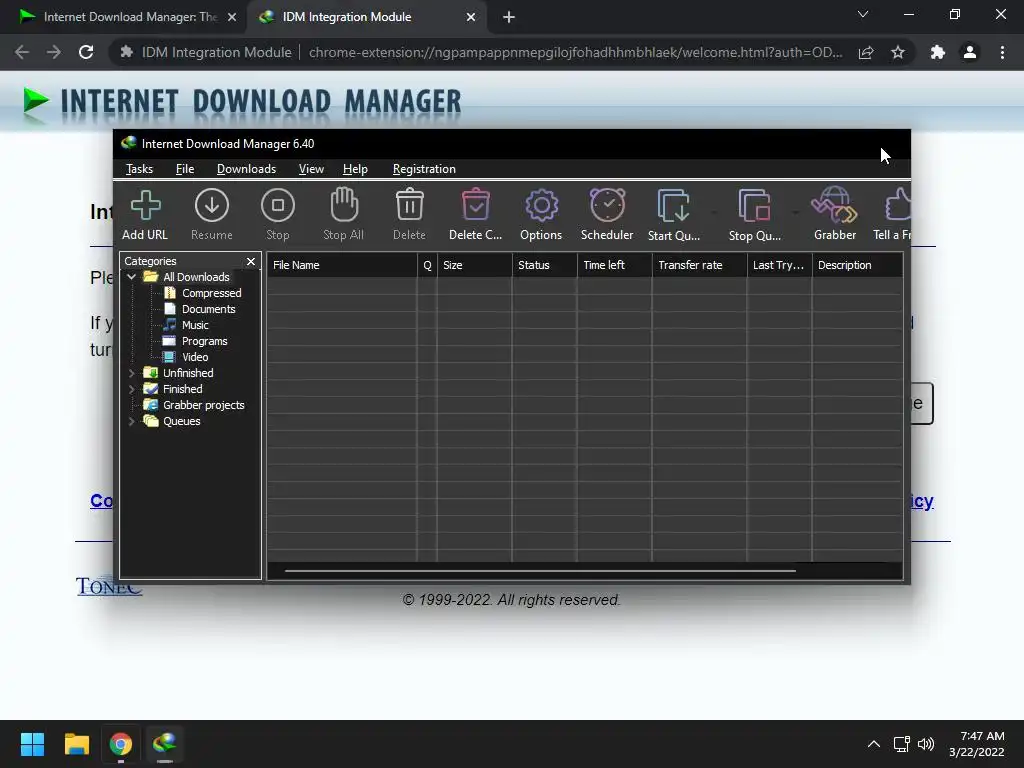Open Start Queue dropdown arrow
1024x768 pixels.
point(714,212)
